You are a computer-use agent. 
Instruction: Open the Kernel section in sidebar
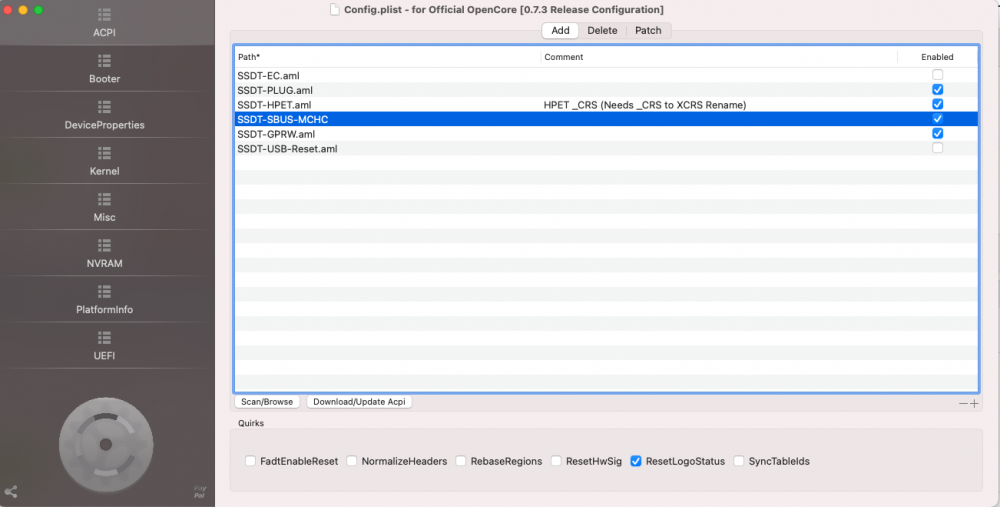105,161
